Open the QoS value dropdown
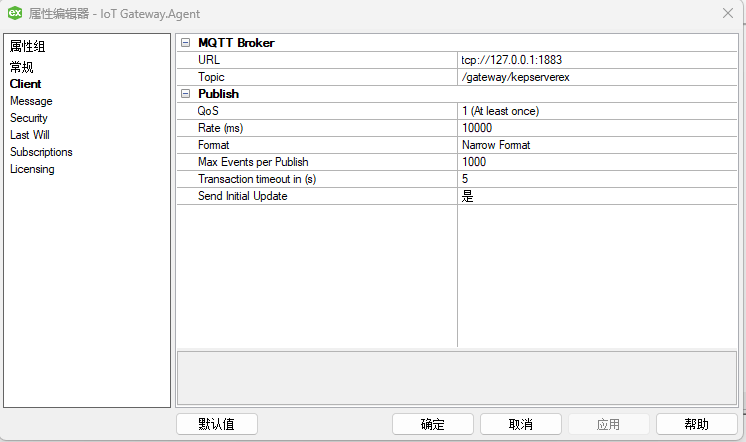The image size is (746, 442). click(x=596, y=111)
